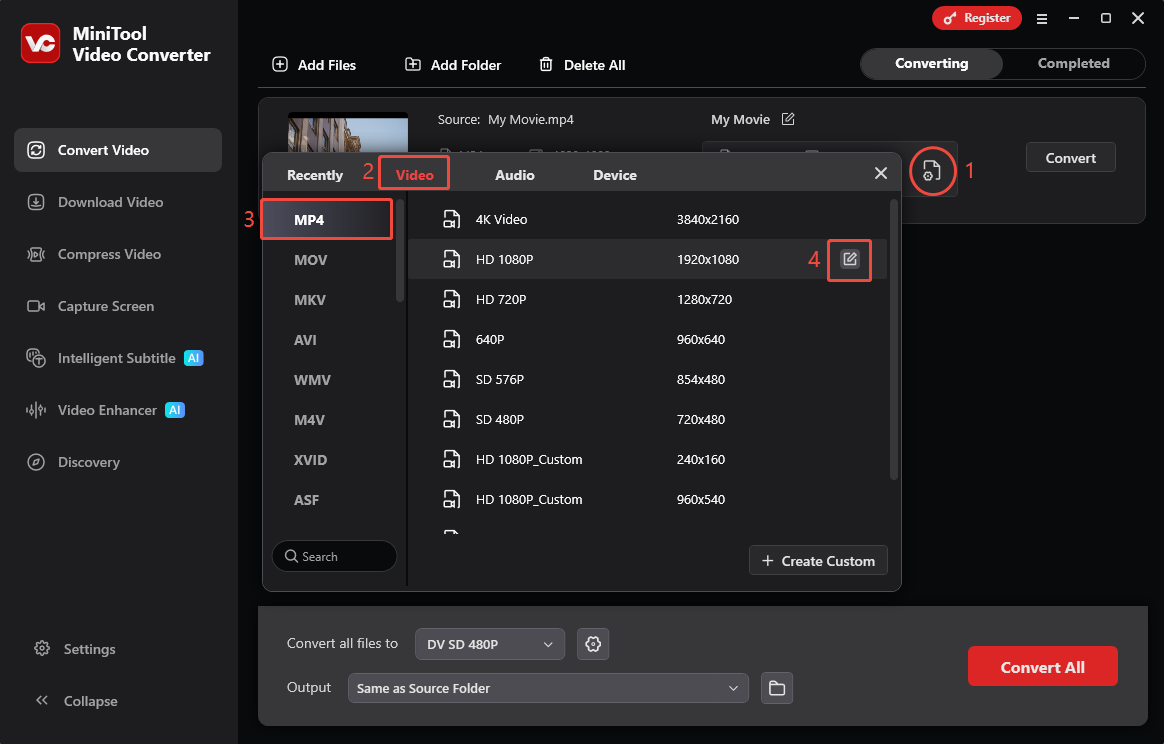This screenshot has width=1164, height=744.
Task: Click Add Folder
Action: pos(453,65)
